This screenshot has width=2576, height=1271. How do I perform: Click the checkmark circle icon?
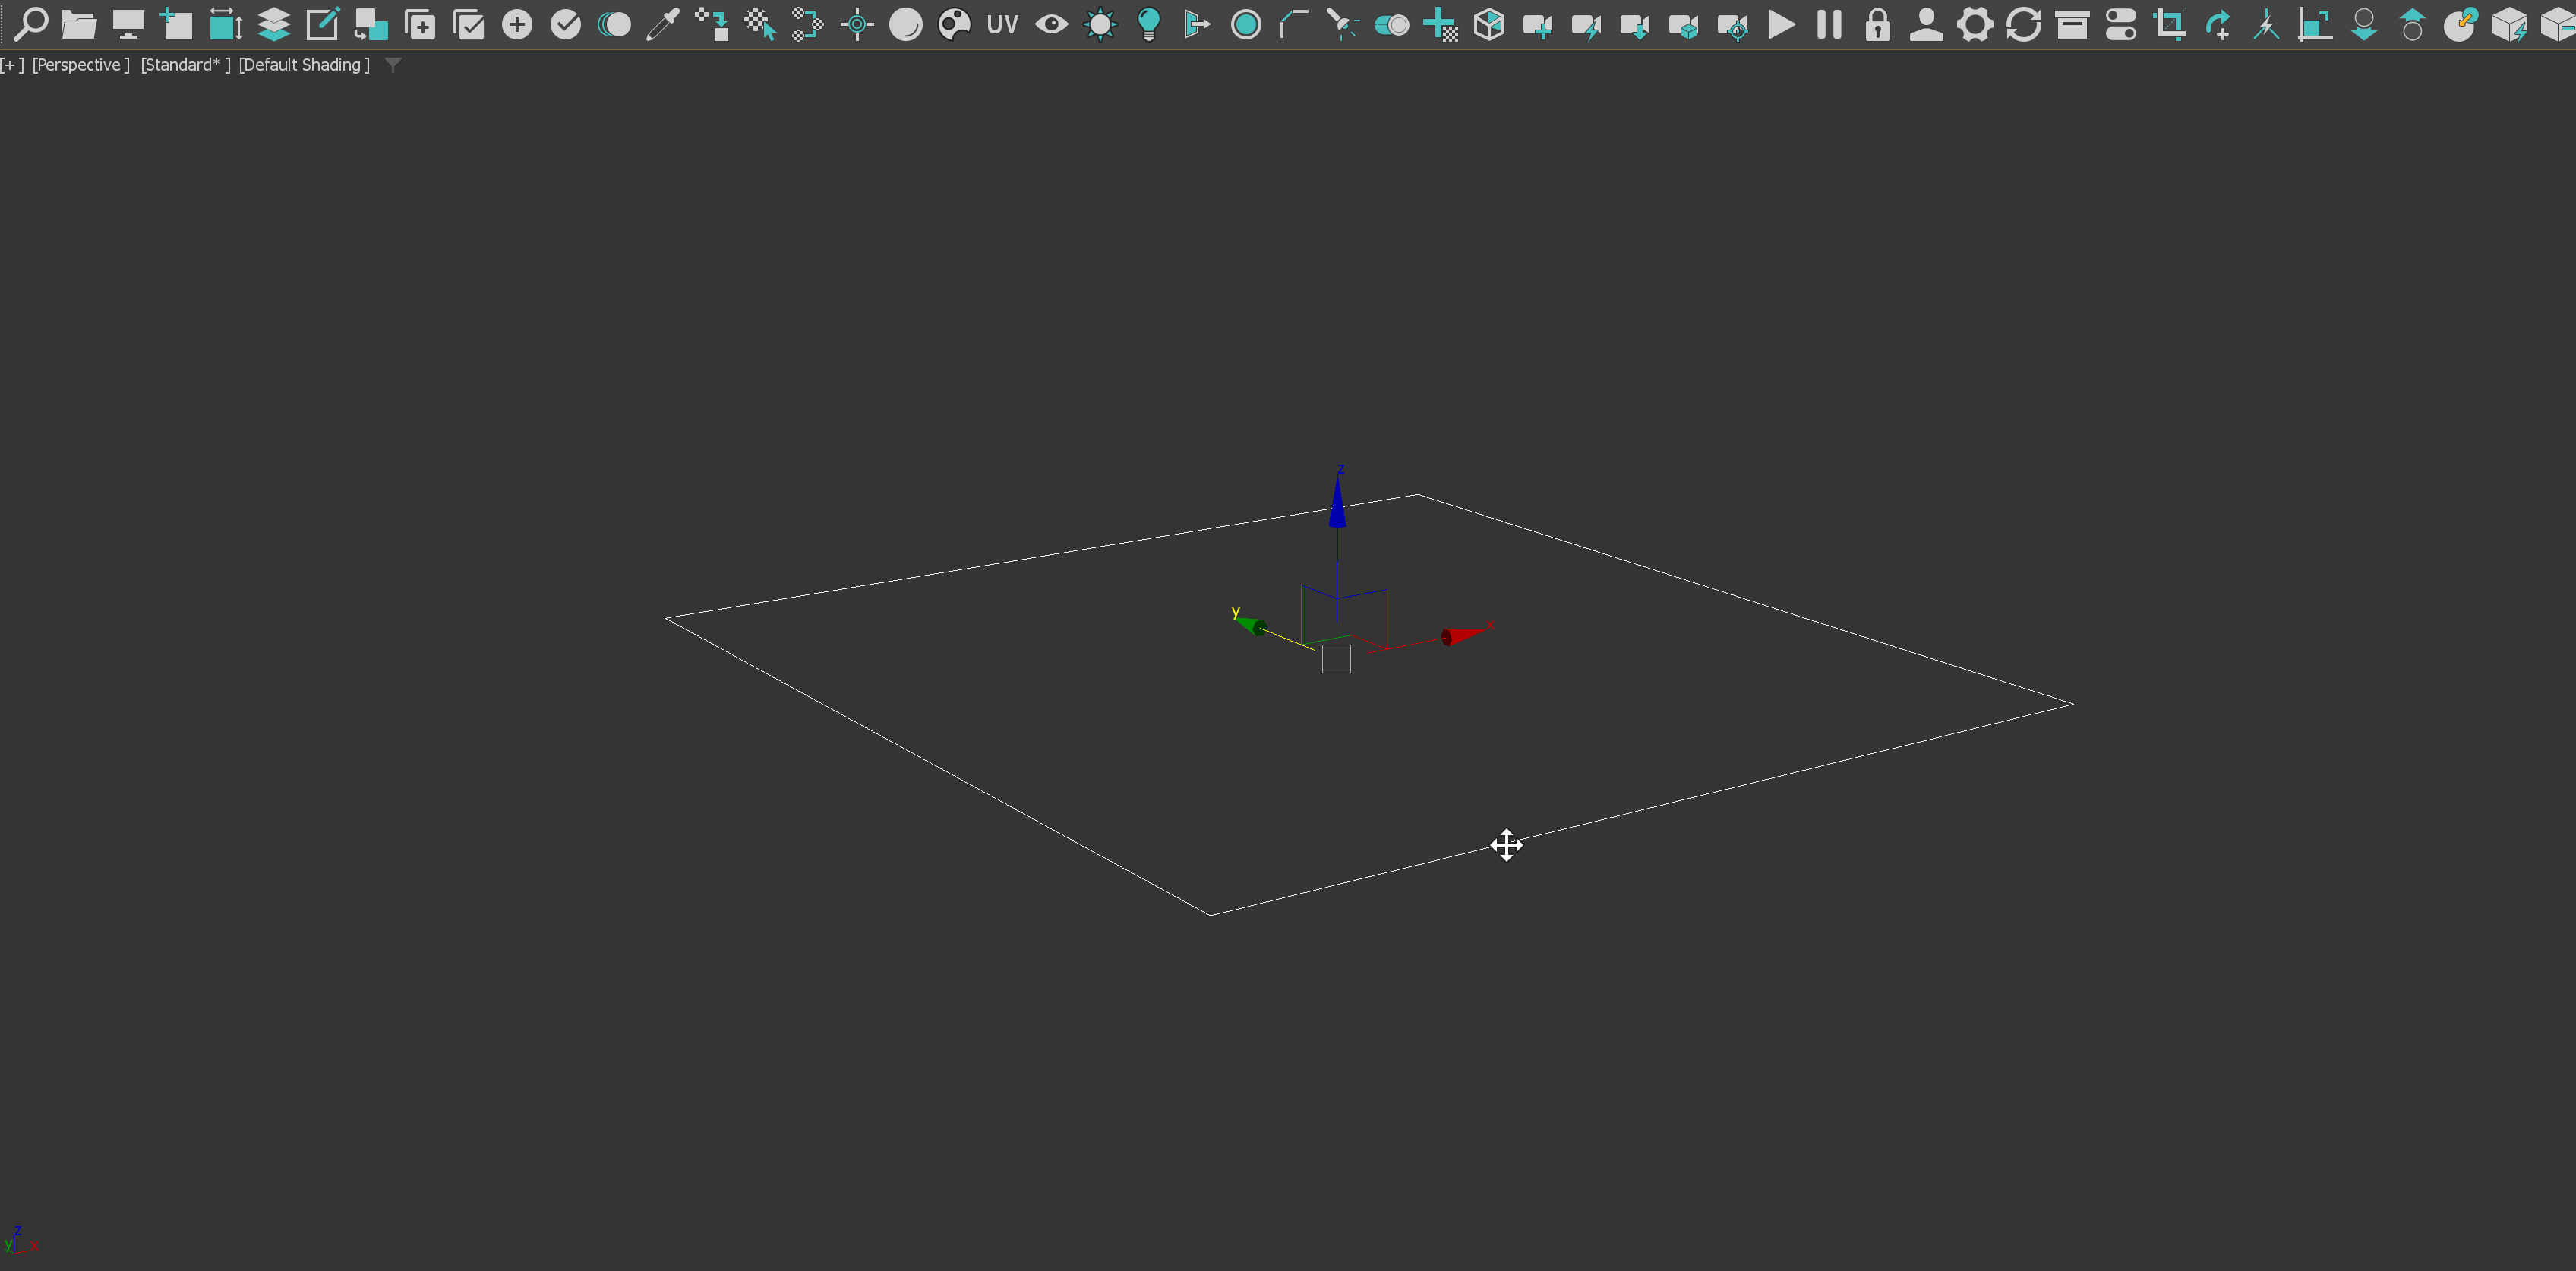pos(566,23)
